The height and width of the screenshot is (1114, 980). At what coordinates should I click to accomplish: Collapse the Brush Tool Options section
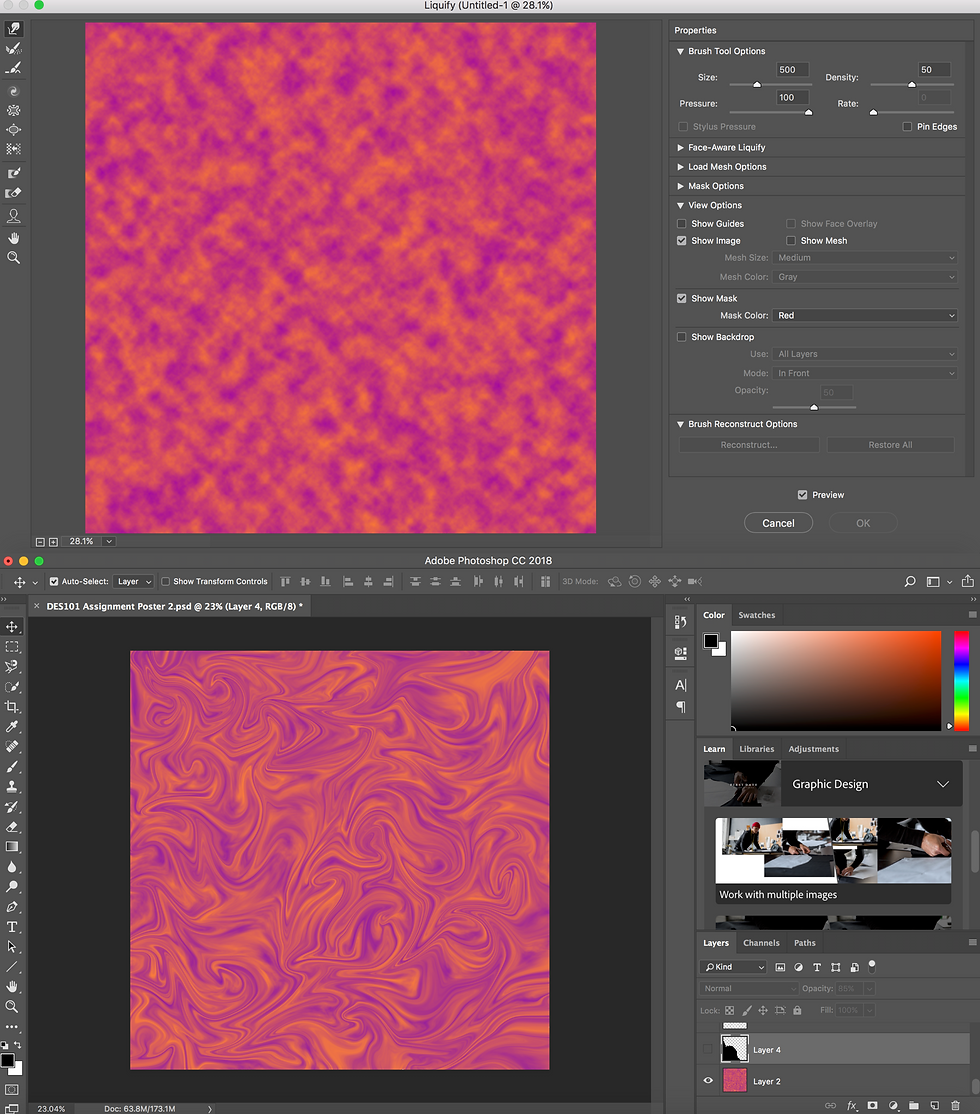(x=680, y=51)
